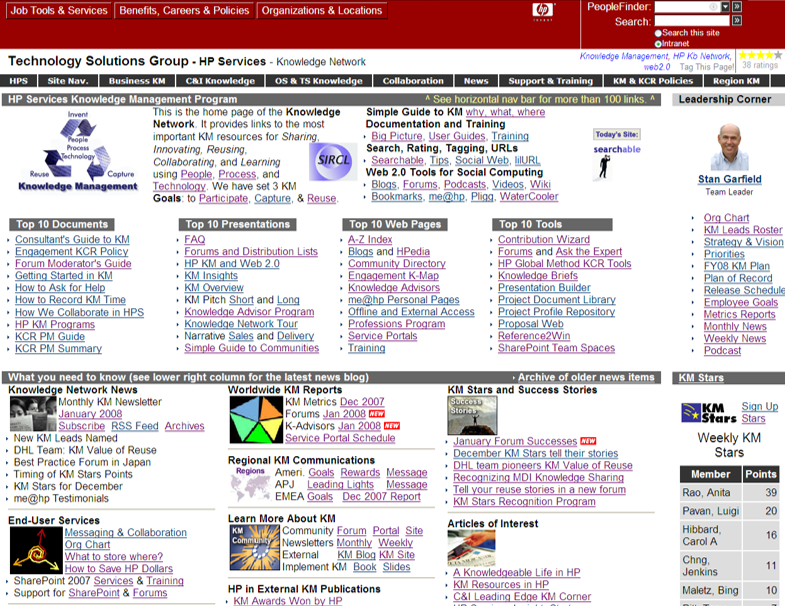The height and width of the screenshot is (606, 785).
Task: Open Archive of older news items
Action: (586, 377)
